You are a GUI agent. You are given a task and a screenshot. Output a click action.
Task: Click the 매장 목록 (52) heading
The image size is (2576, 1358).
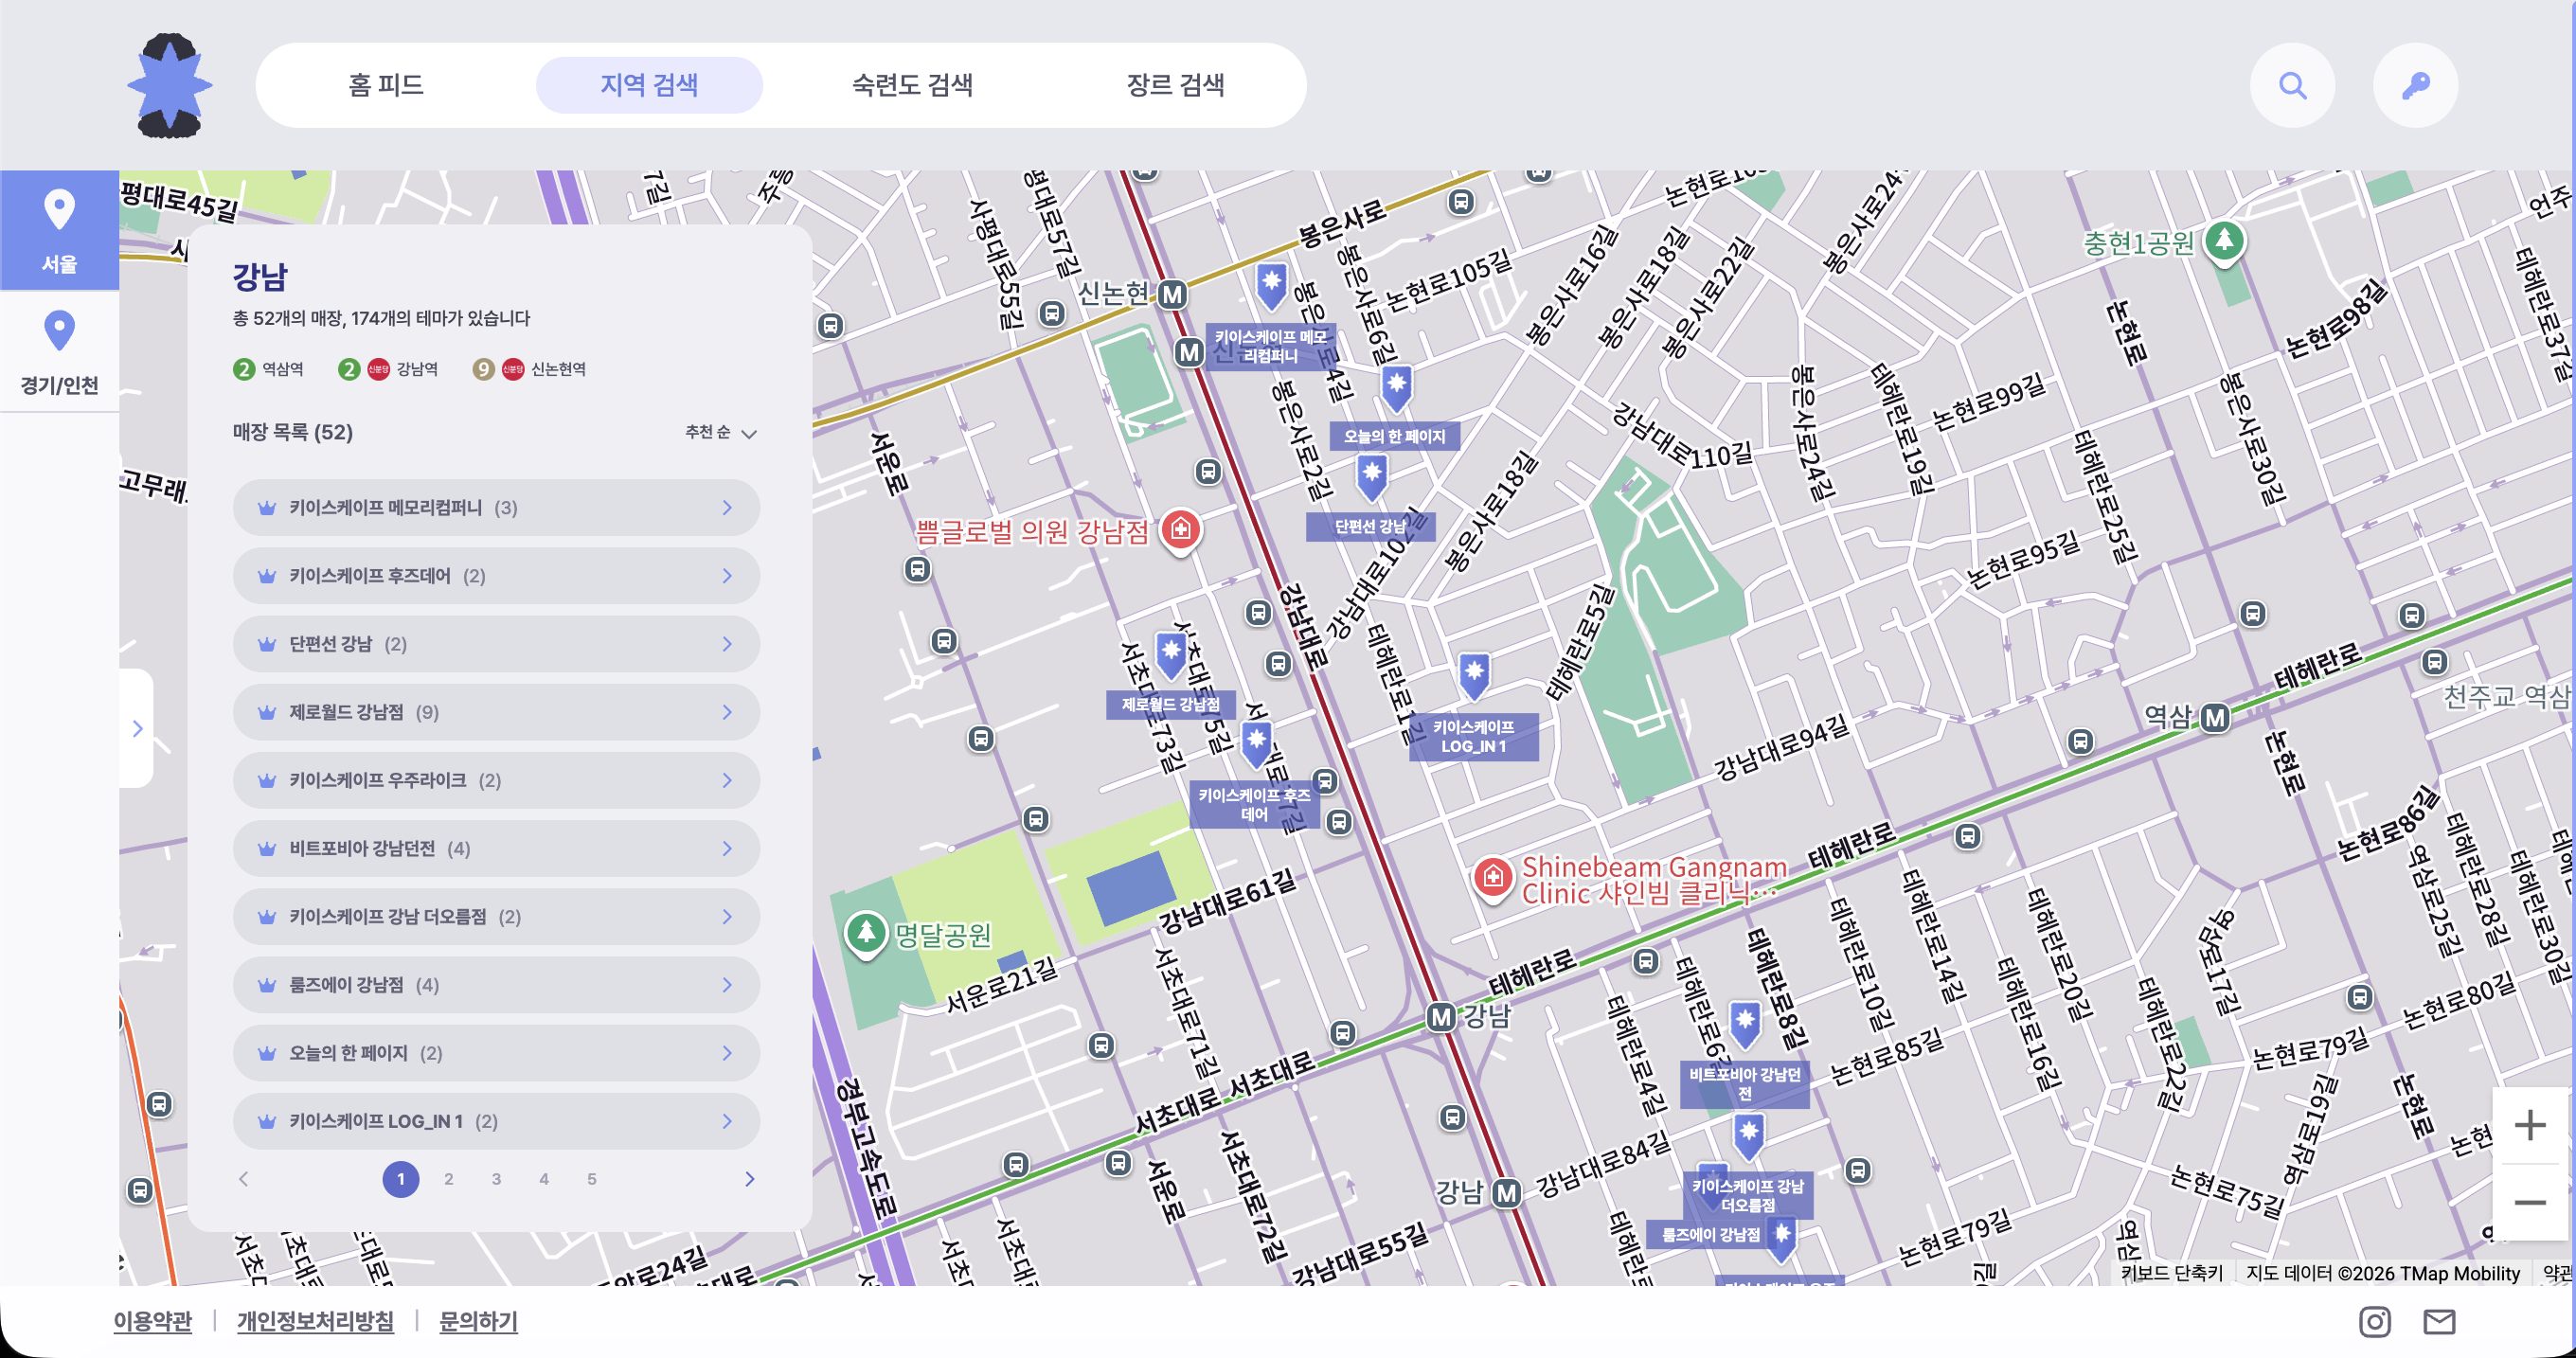tap(293, 432)
